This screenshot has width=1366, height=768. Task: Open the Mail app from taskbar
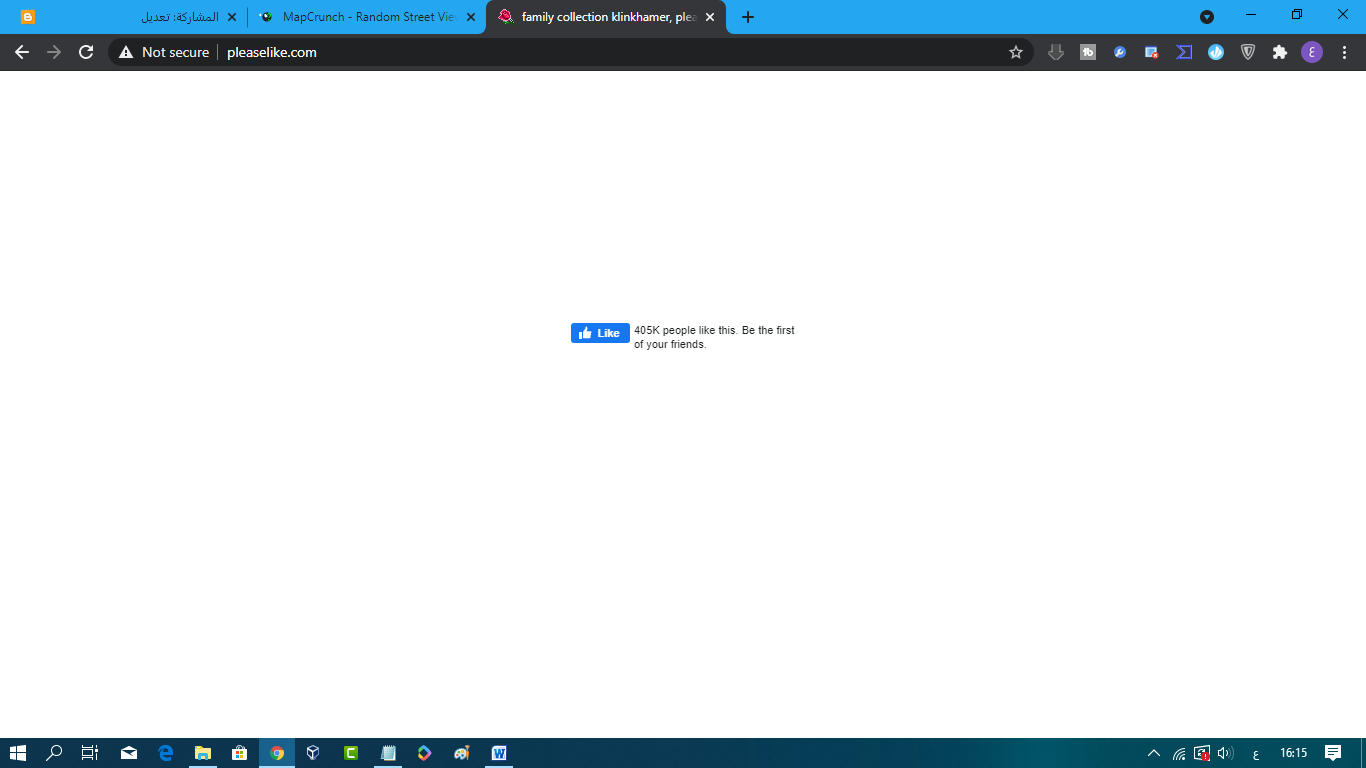pos(129,753)
